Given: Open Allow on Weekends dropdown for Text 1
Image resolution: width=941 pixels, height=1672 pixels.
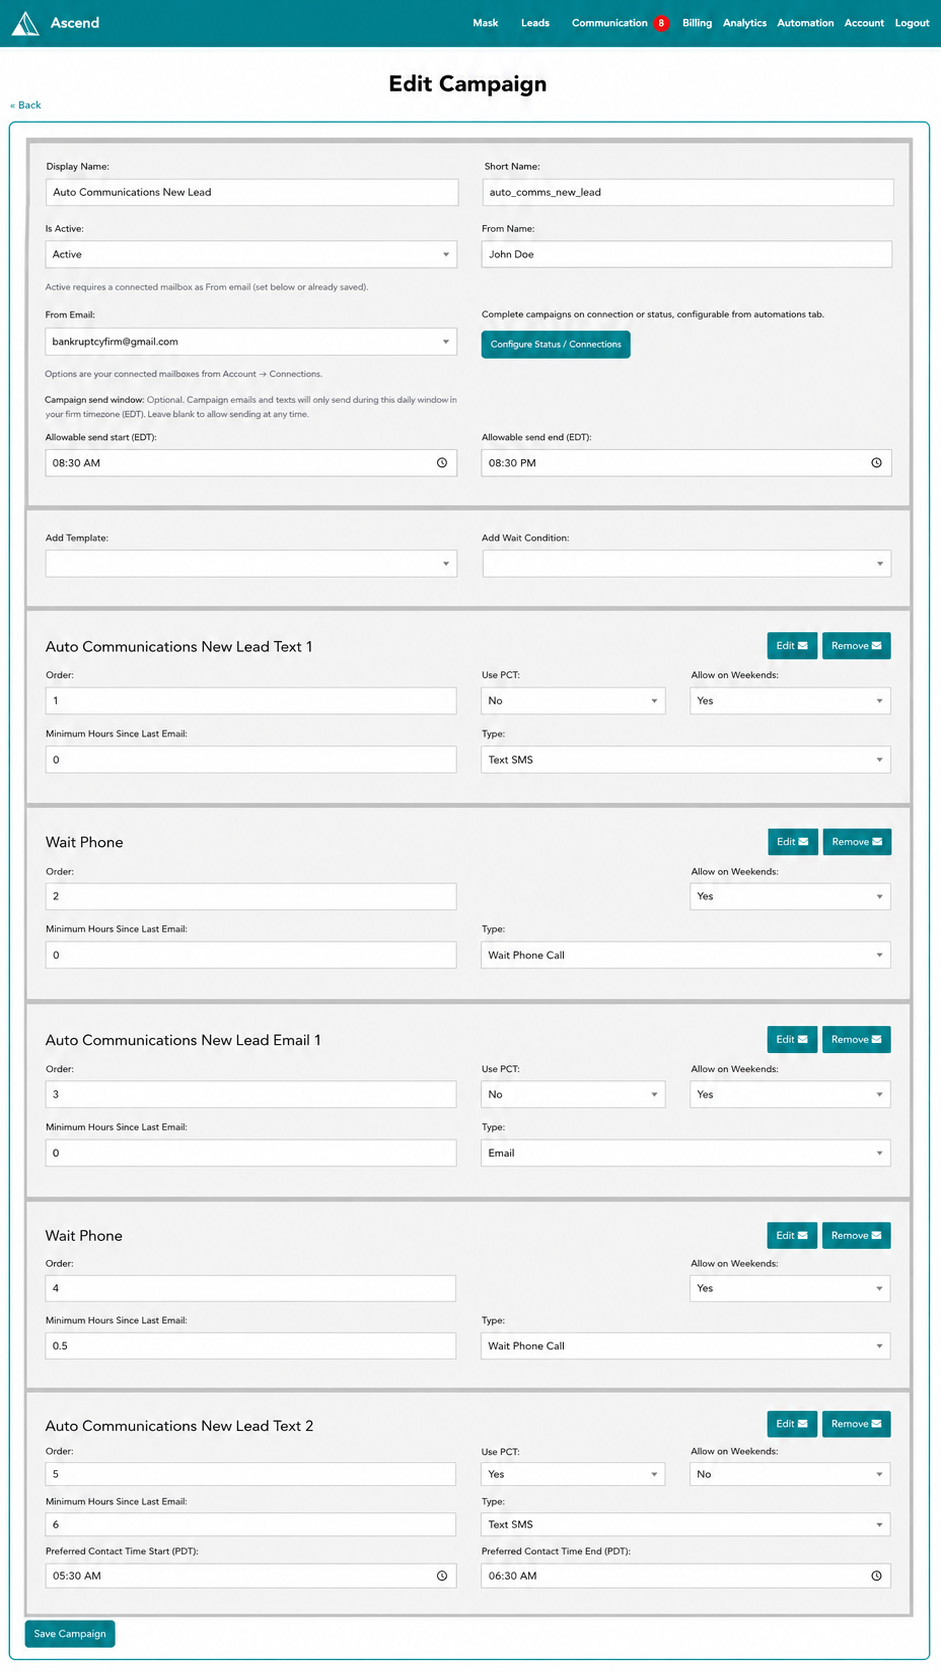Looking at the screenshot, I should click(x=790, y=701).
